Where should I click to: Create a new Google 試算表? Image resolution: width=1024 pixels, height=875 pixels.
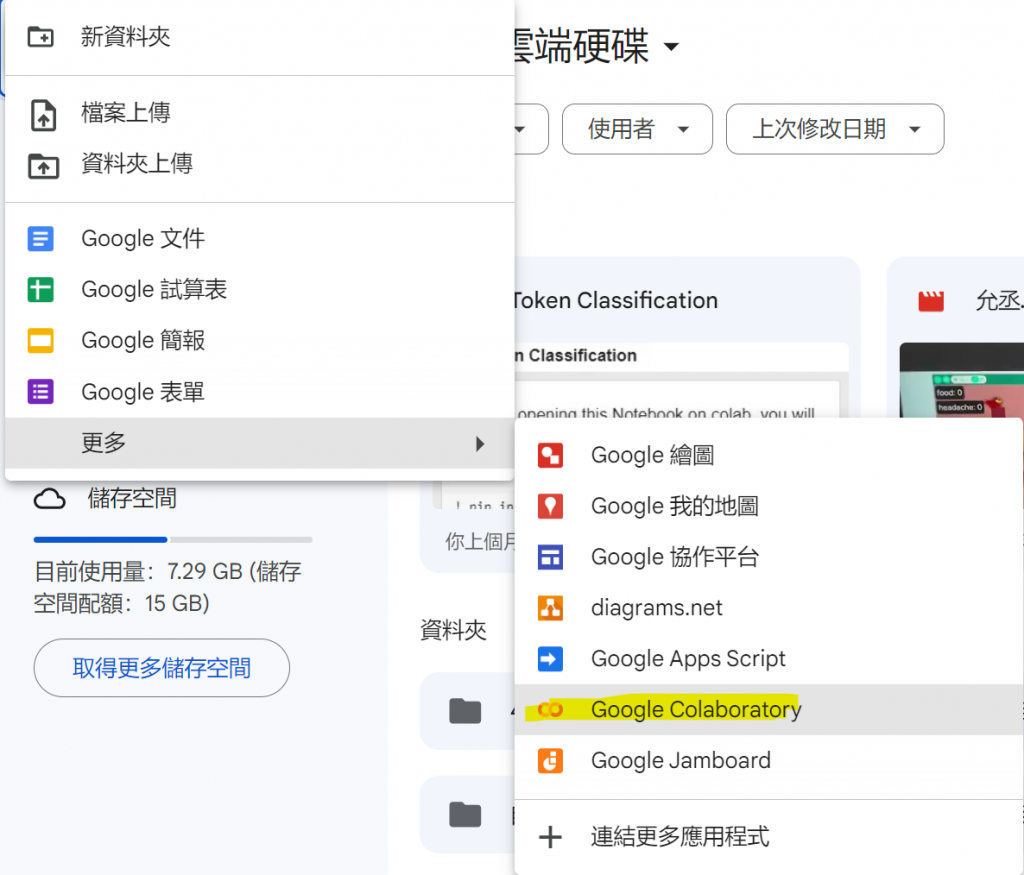click(x=260, y=289)
